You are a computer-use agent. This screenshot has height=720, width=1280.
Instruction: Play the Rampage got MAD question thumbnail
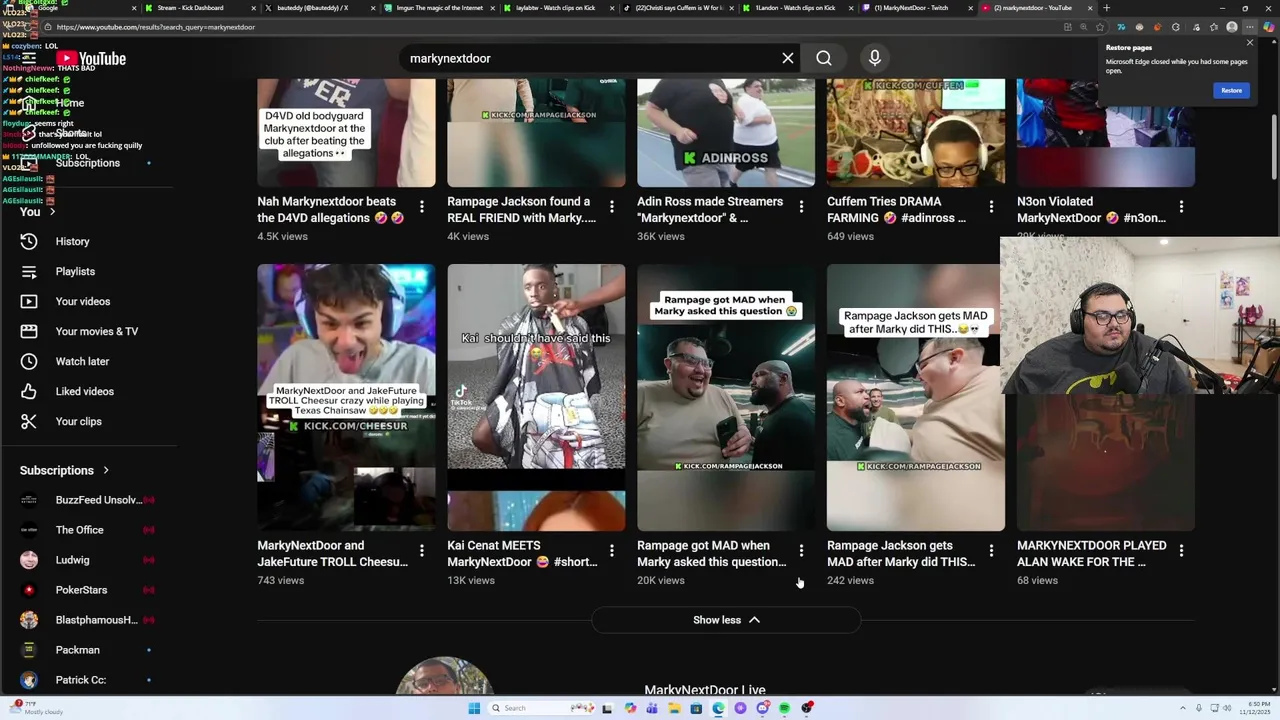click(x=726, y=397)
